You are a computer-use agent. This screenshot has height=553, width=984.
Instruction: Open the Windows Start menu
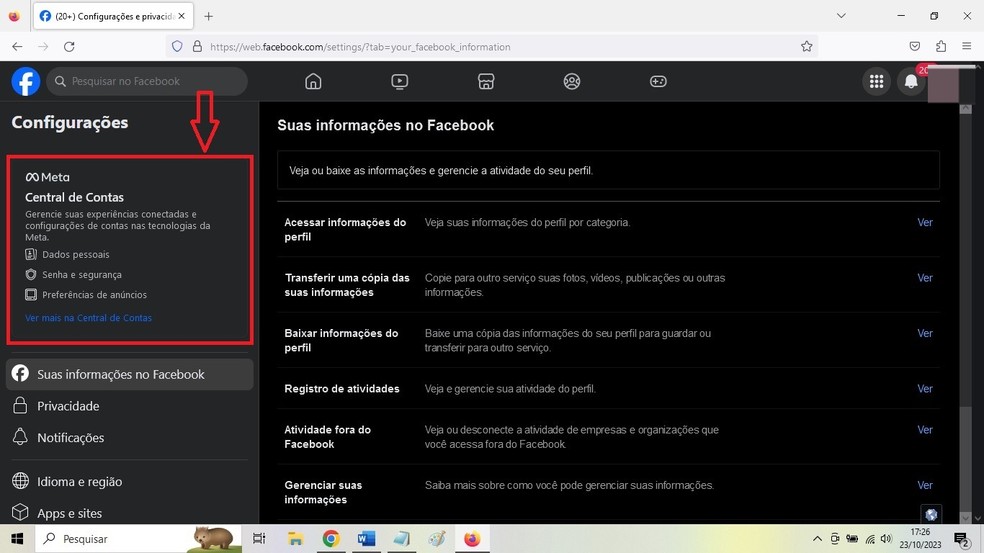click(17, 539)
